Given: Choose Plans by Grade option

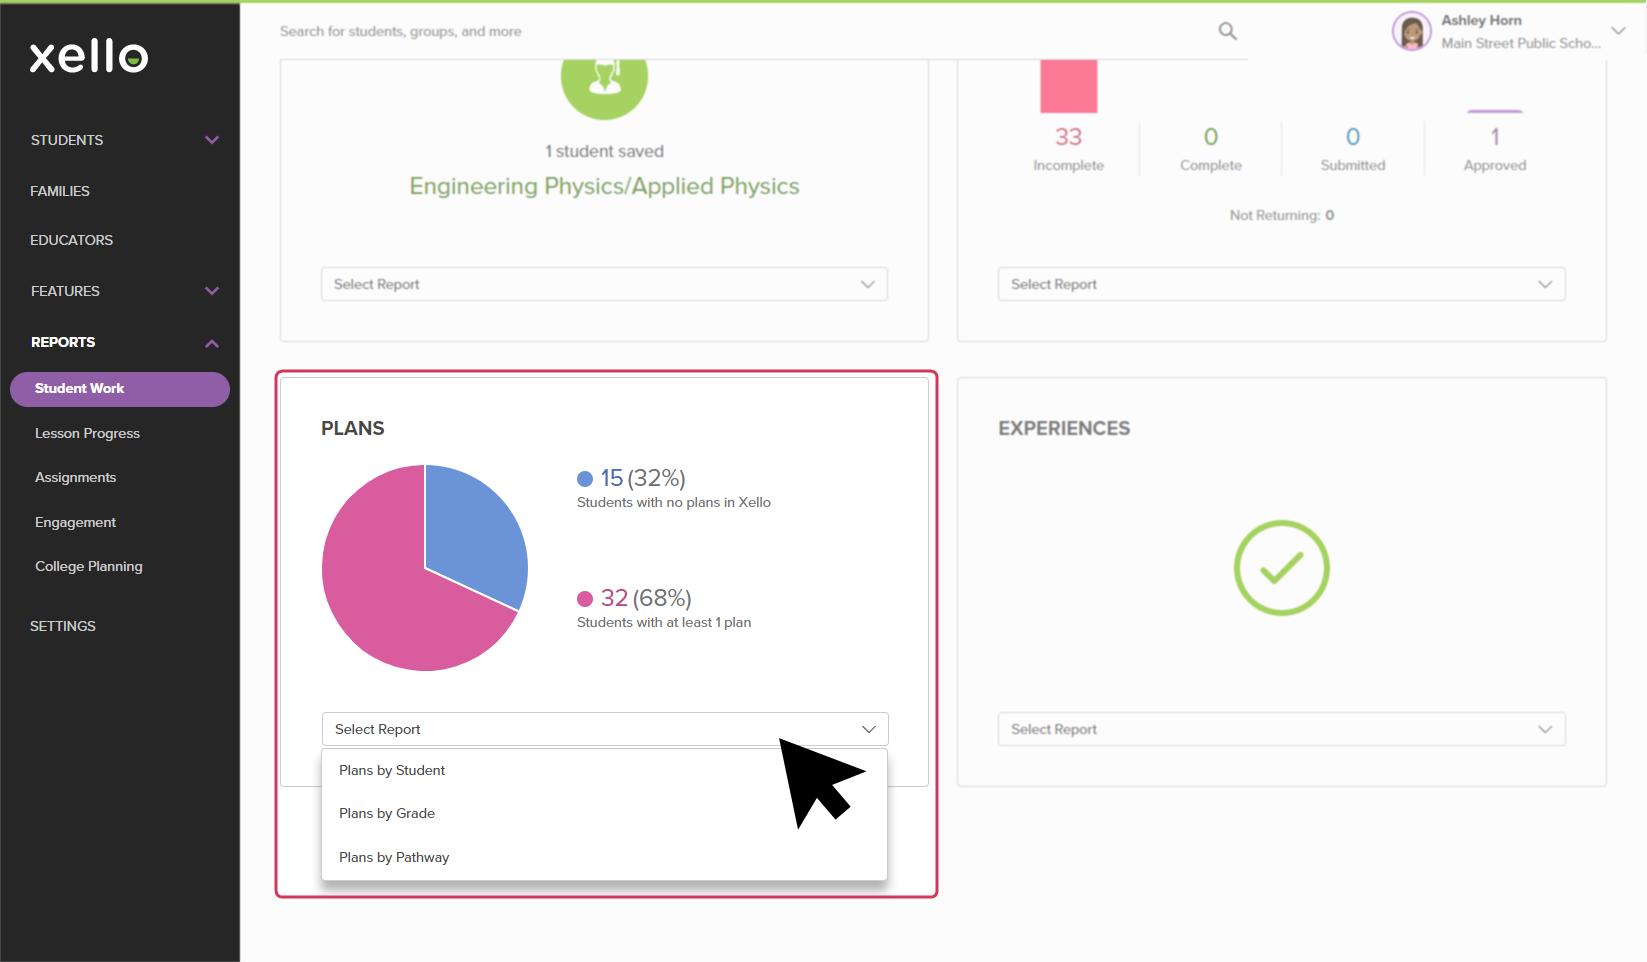Looking at the screenshot, I should pyautogui.click(x=387, y=813).
